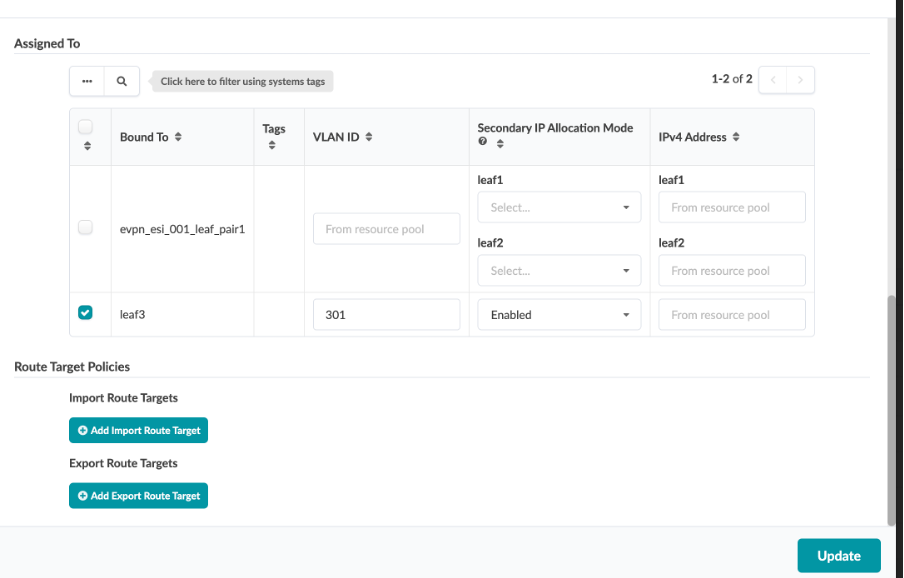Uncheck the leaf3 row checkbox

tap(85, 313)
